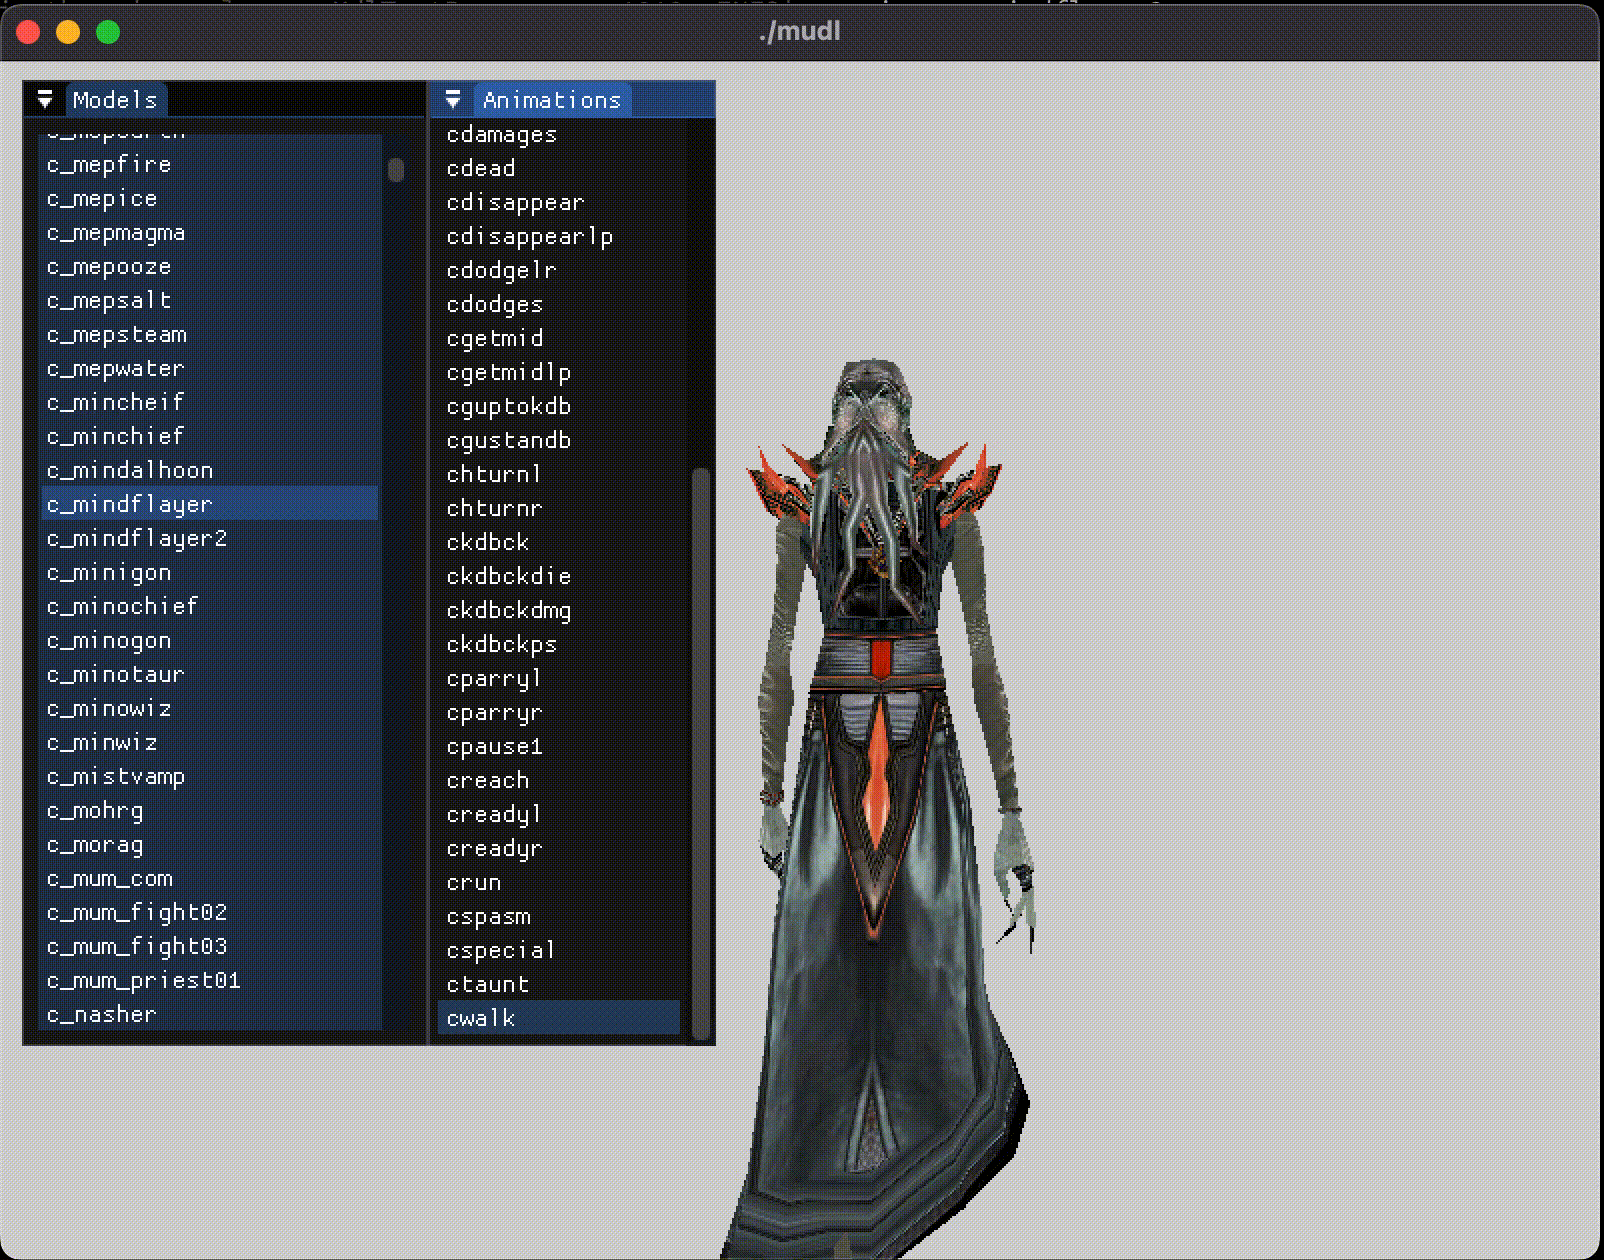
Task: Click the Animations list scrollbar thumb
Action: 700,754
